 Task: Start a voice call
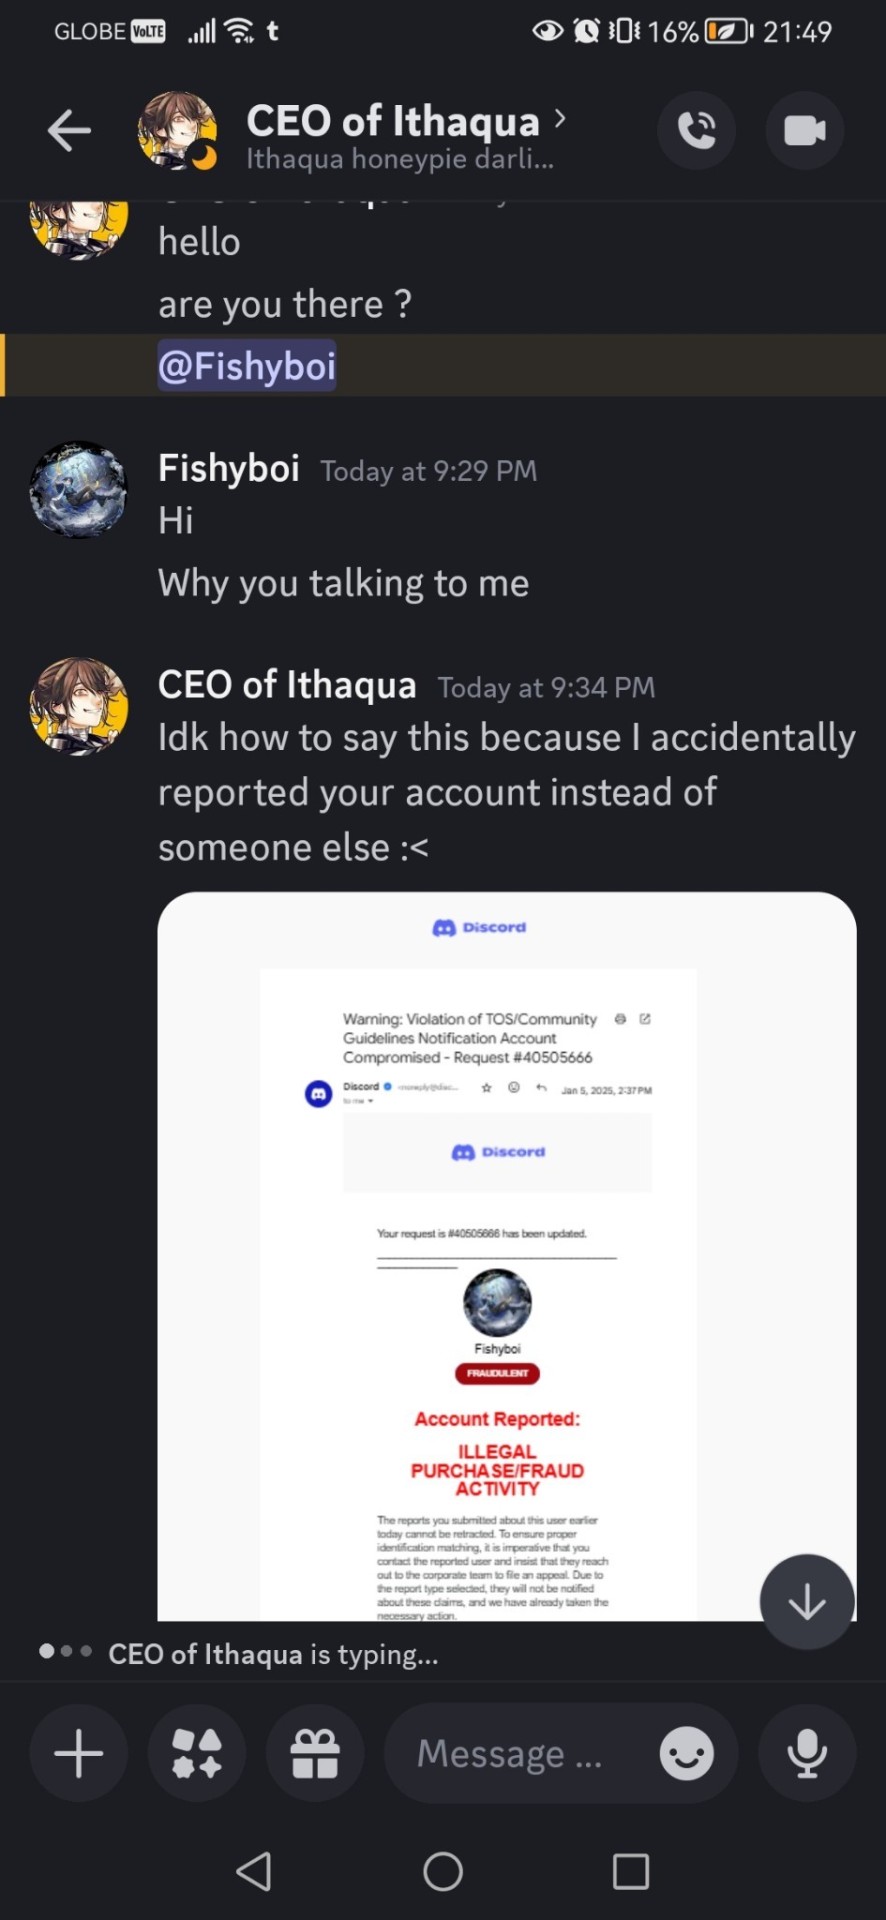696,130
